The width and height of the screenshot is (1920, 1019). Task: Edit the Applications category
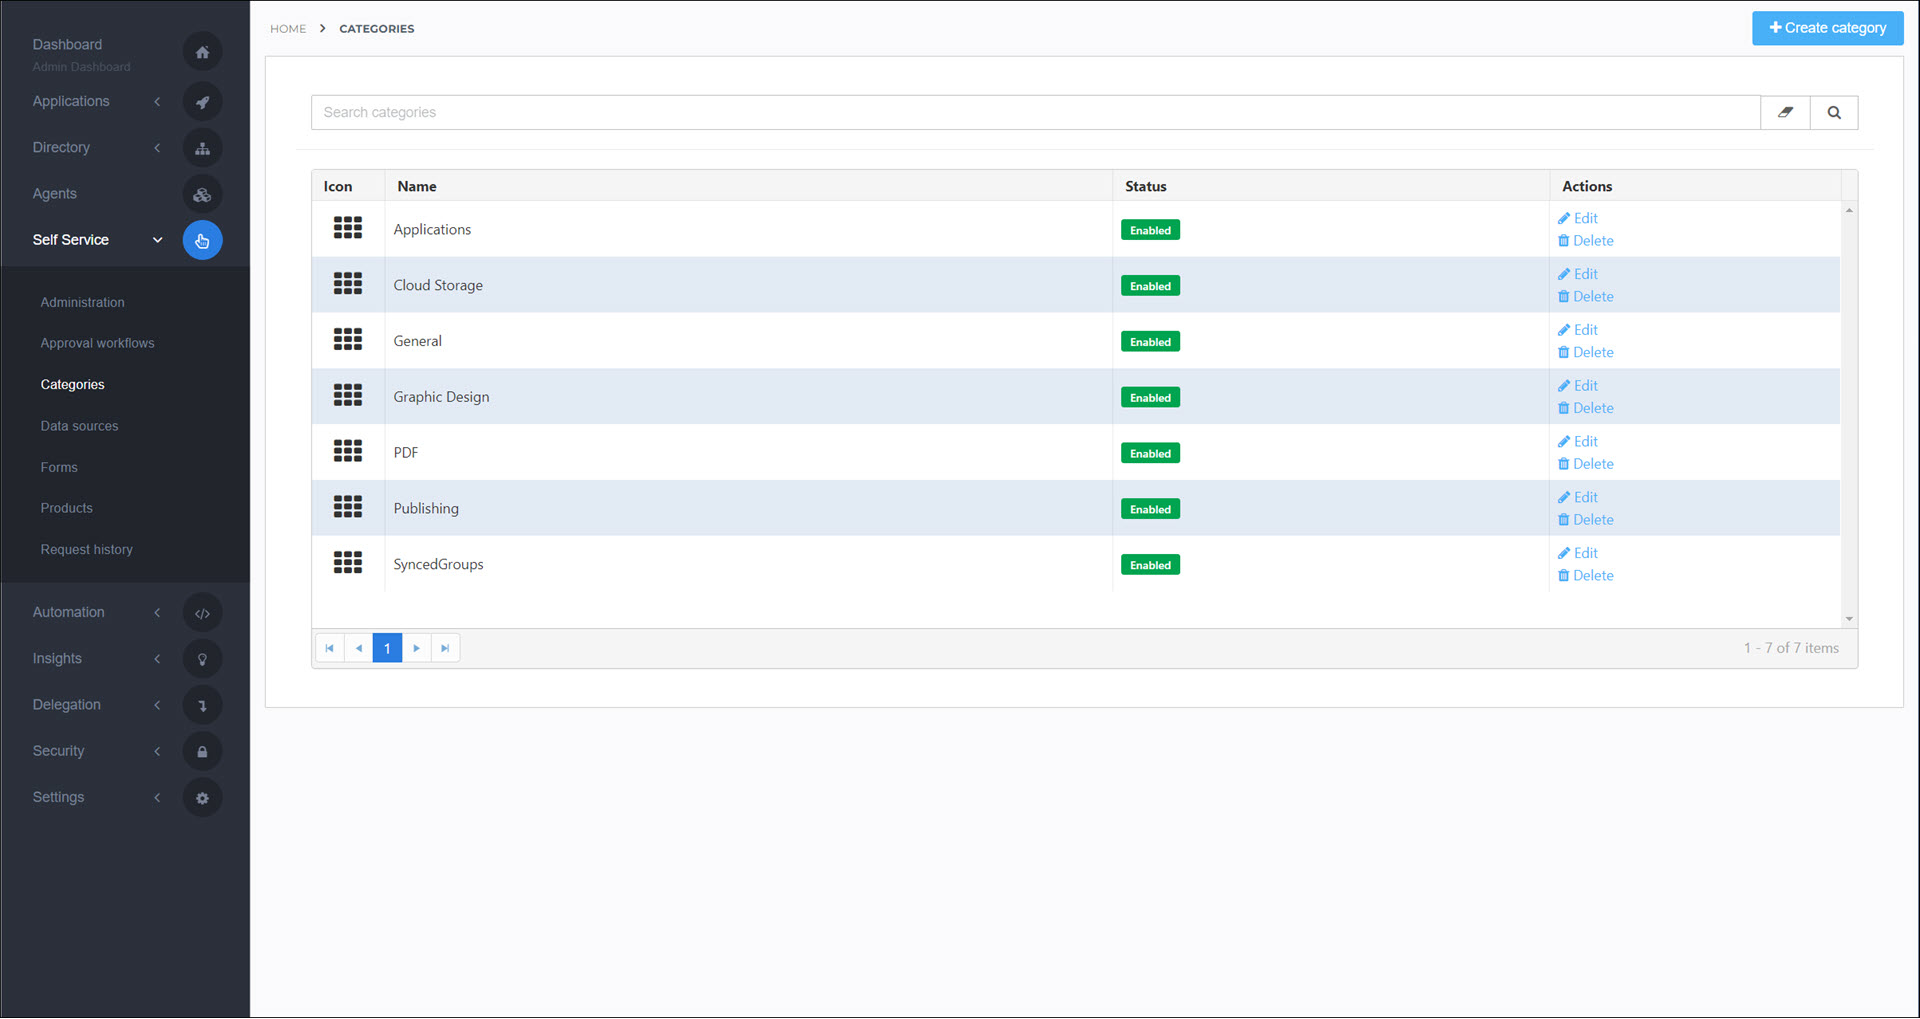point(1578,218)
